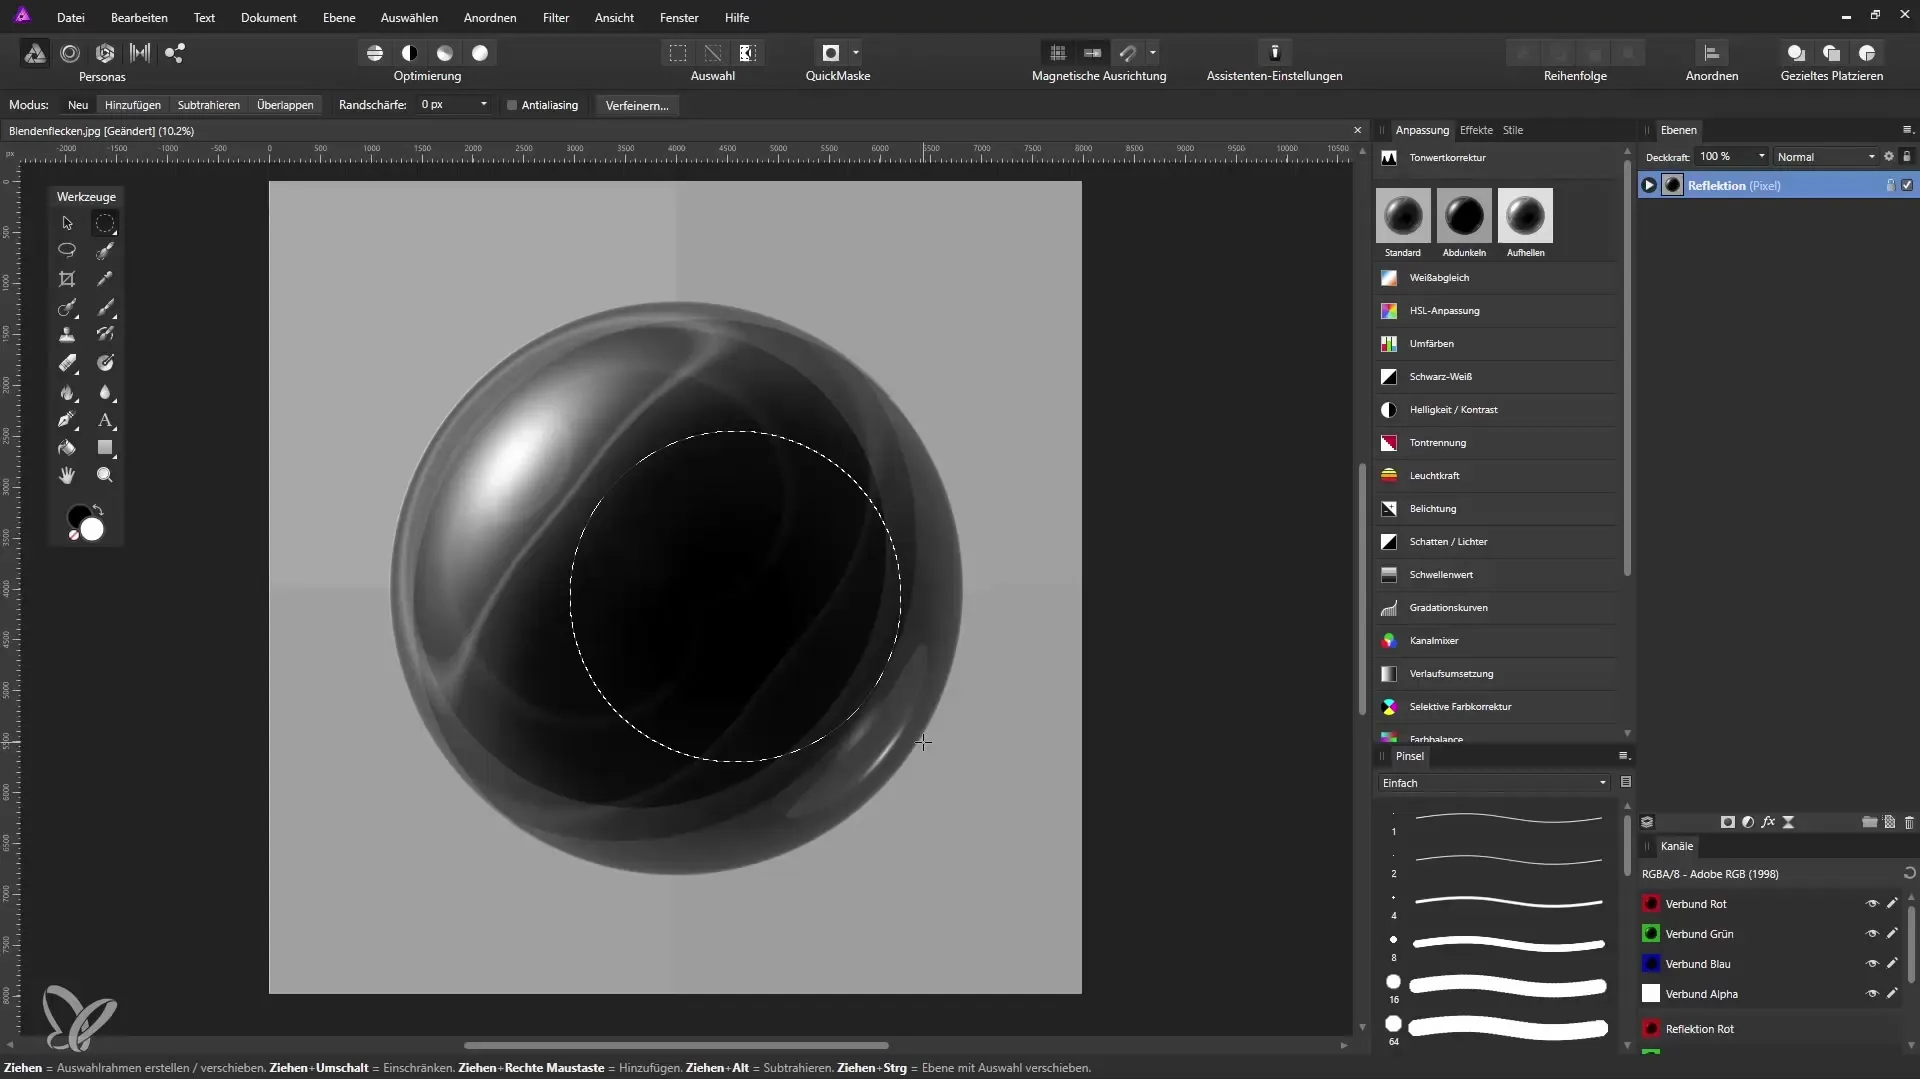Set selection mode to Hinzufügen
Viewport: 1920px width, 1080px height.
133,105
